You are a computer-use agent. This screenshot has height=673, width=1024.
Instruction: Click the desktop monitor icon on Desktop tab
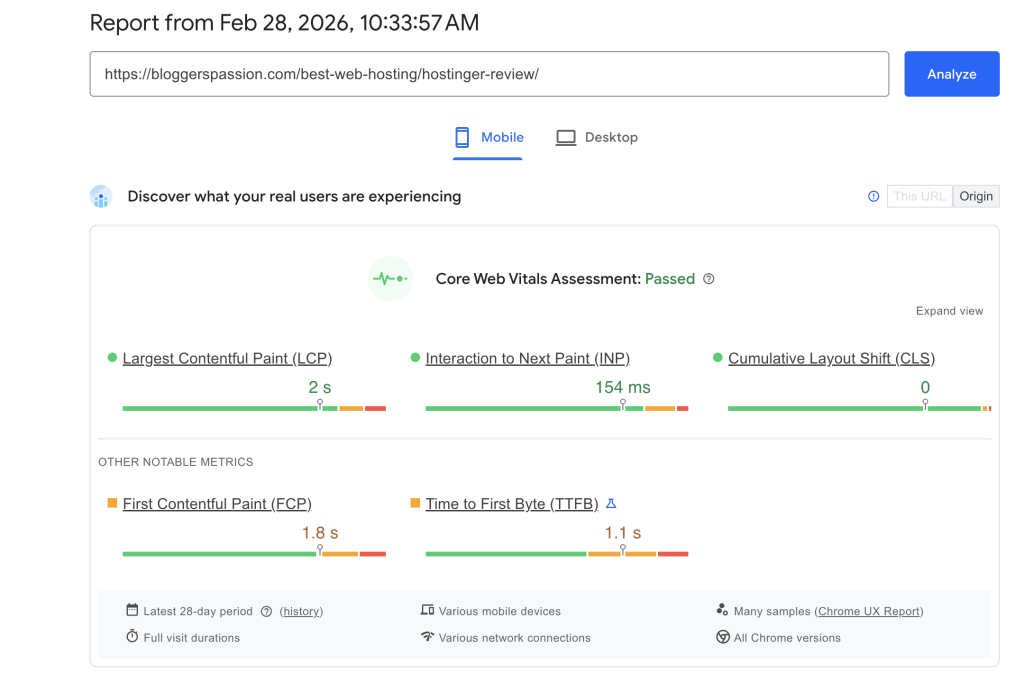[x=566, y=136]
